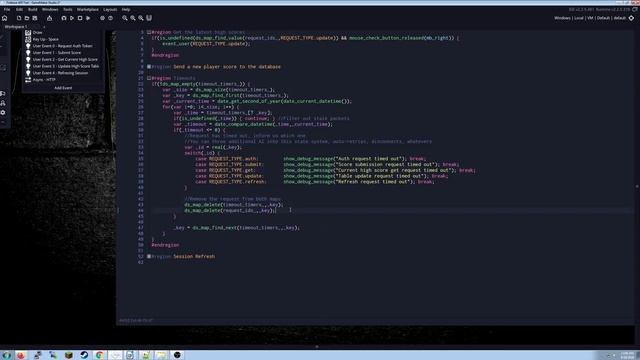Expand the Session Refresh region

click(x=149, y=256)
